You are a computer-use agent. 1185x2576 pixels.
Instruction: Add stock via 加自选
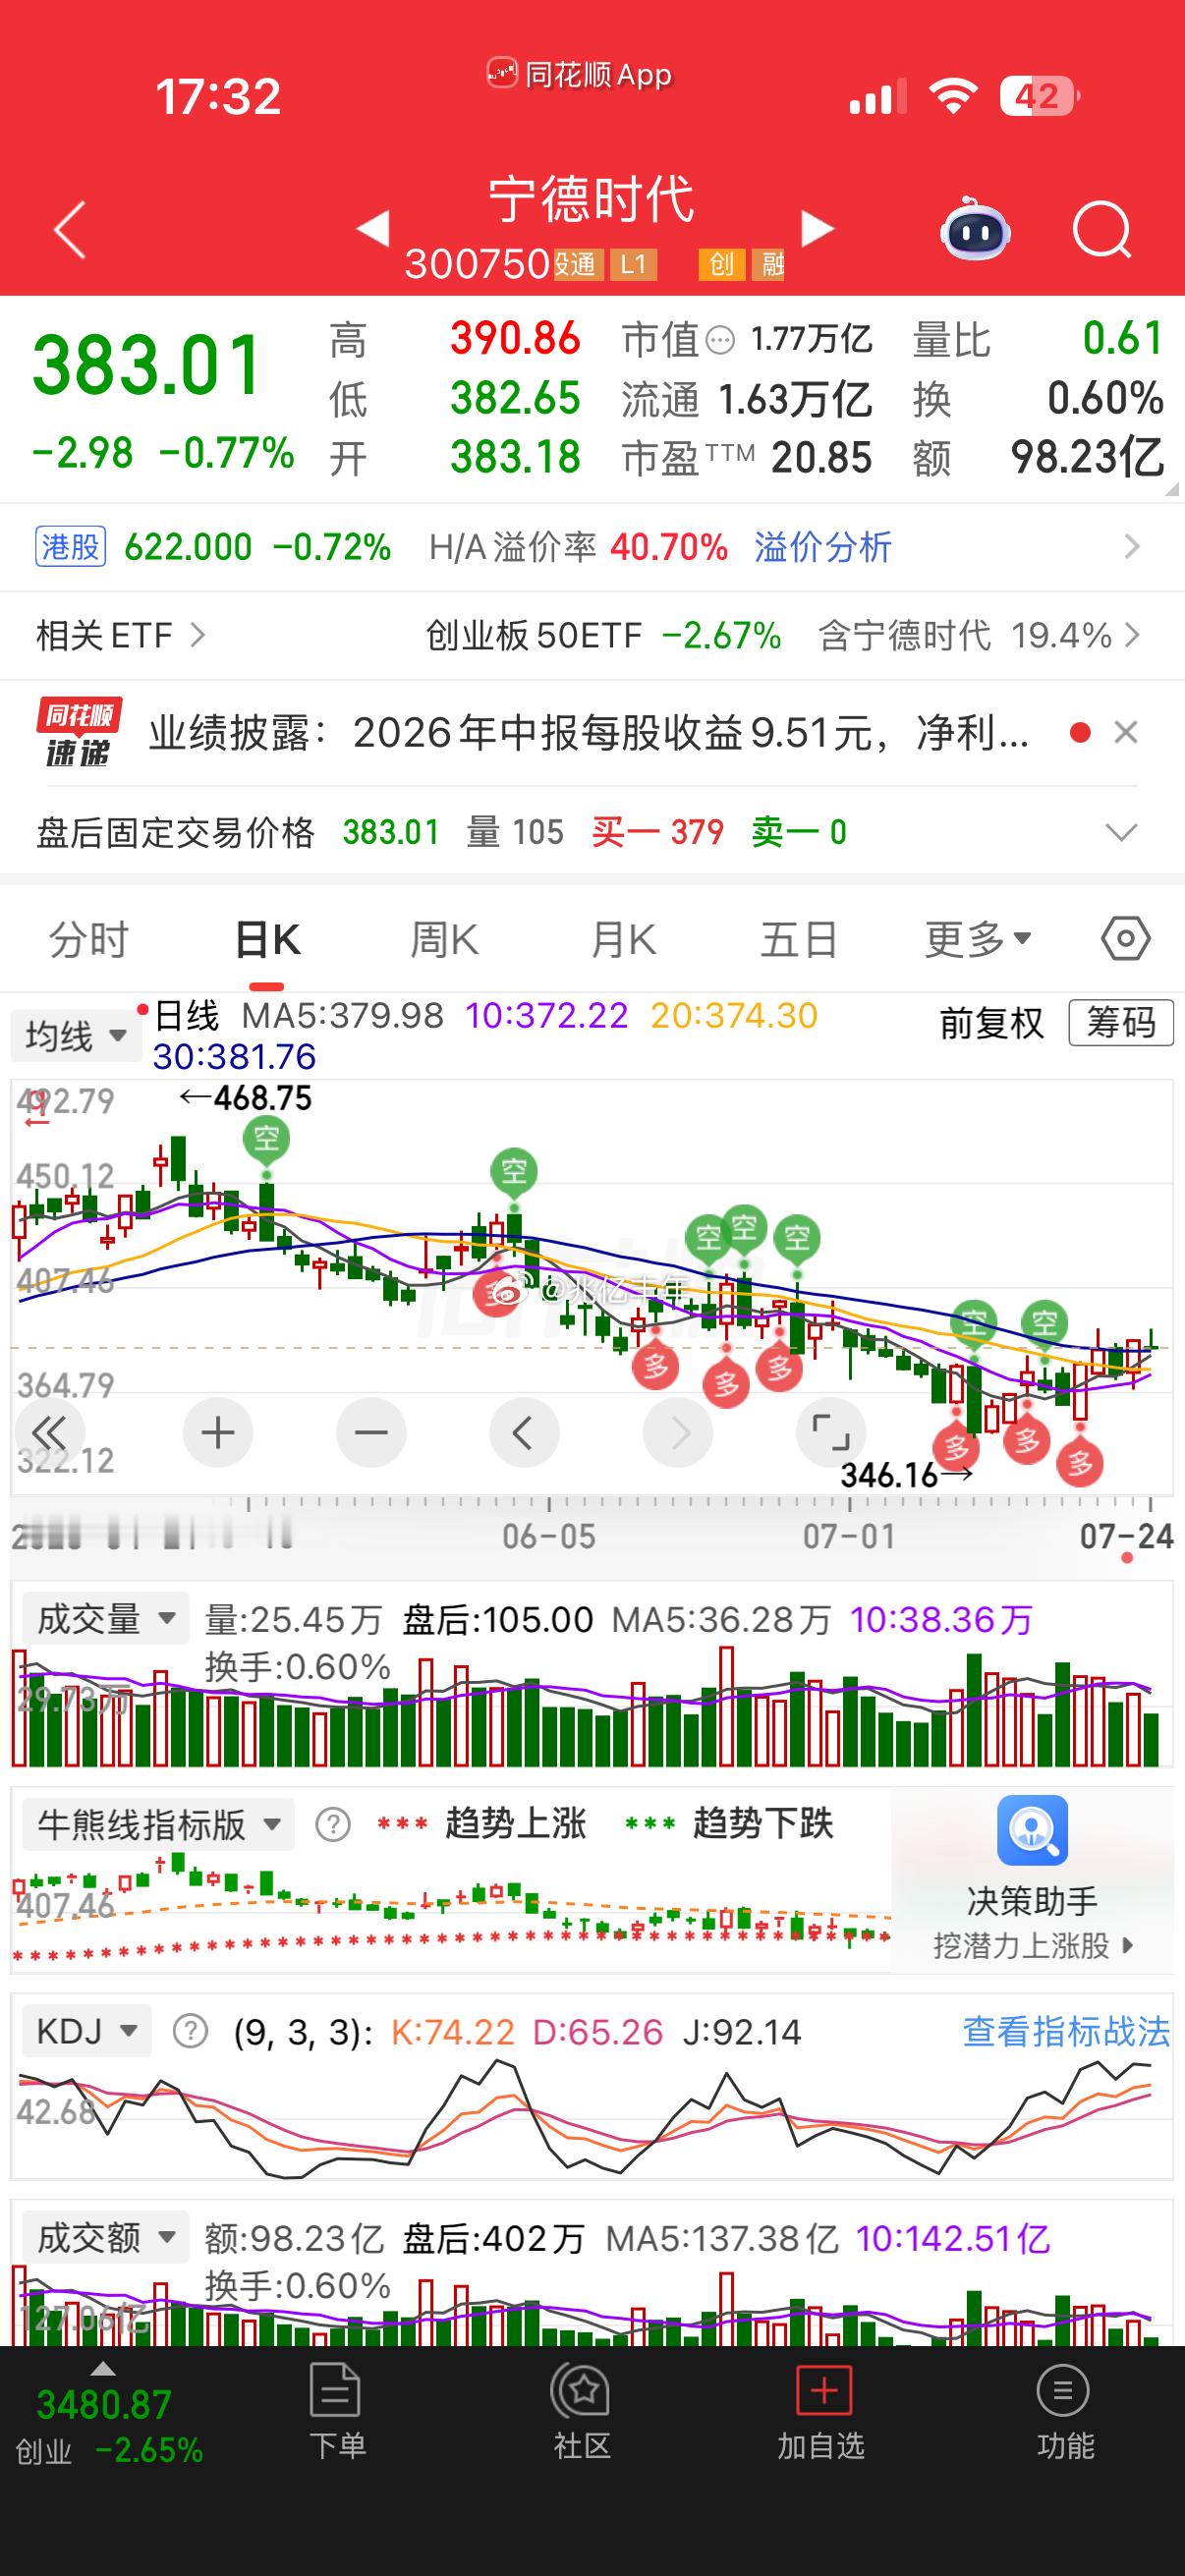(x=821, y=2411)
